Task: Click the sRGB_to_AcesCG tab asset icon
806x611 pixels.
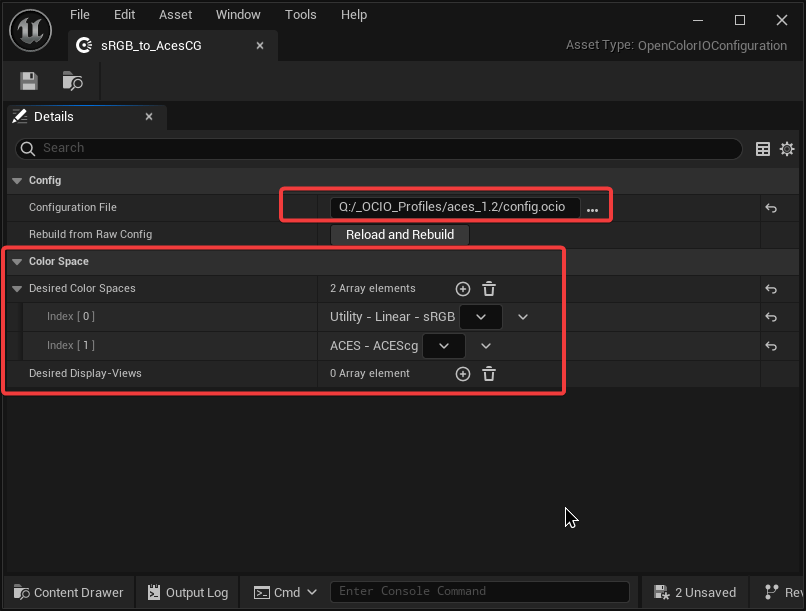Action: 84,46
